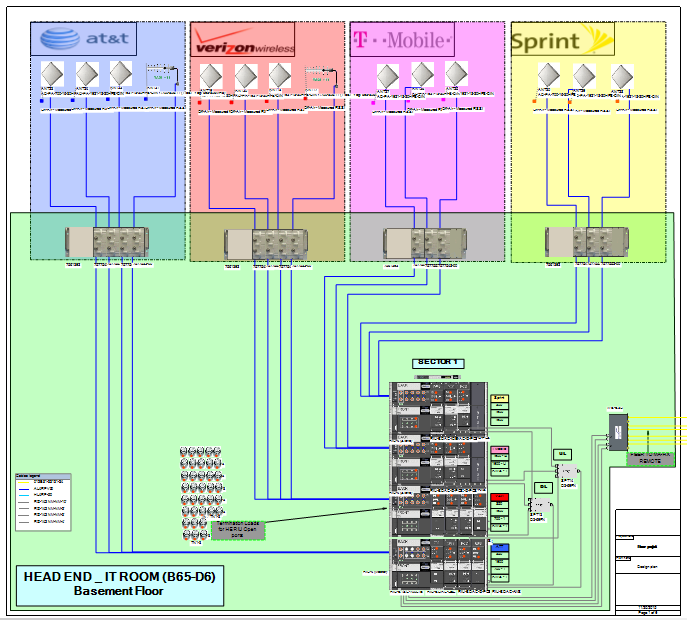687x620 pixels.
Task: Select middle antenna in Verizon section
Action: [245, 76]
